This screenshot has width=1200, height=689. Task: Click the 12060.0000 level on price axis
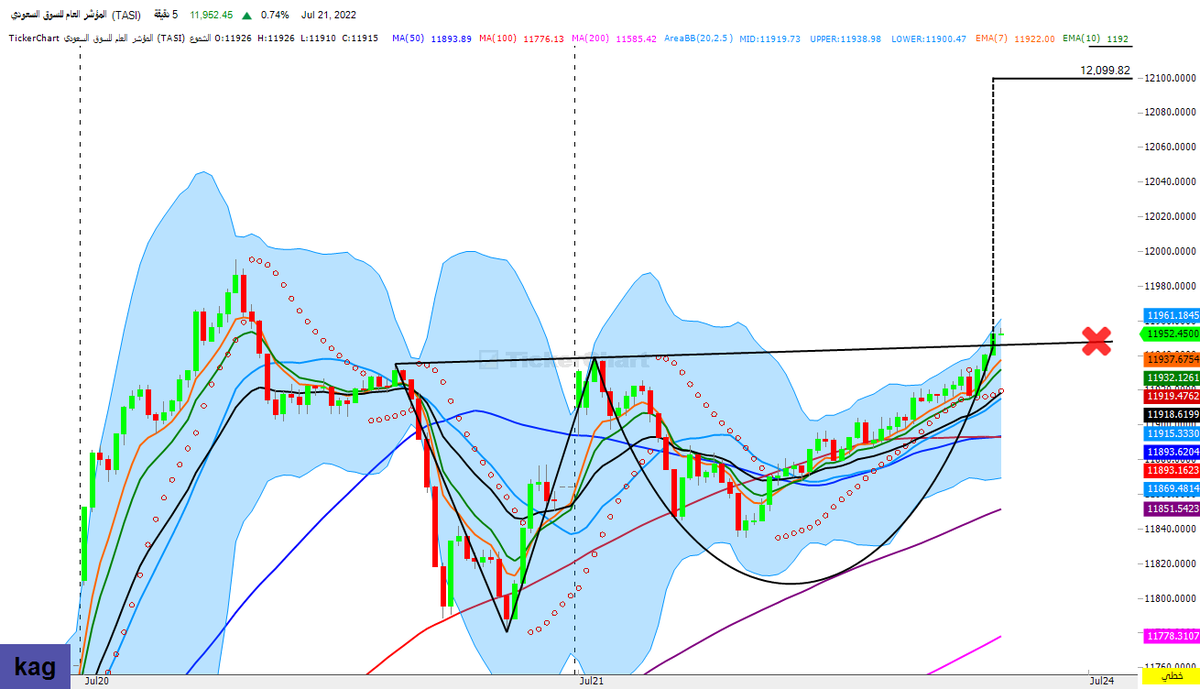point(1170,147)
